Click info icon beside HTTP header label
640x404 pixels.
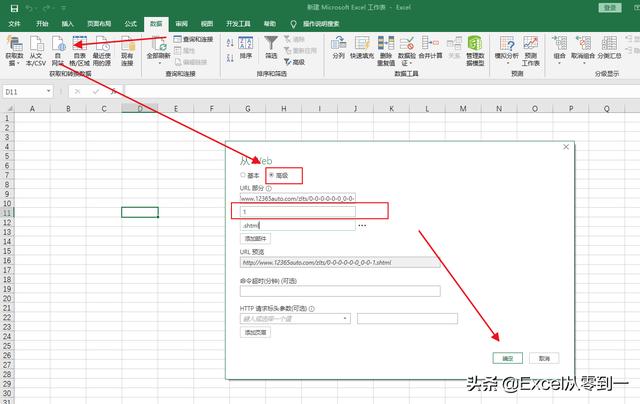[311, 309]
